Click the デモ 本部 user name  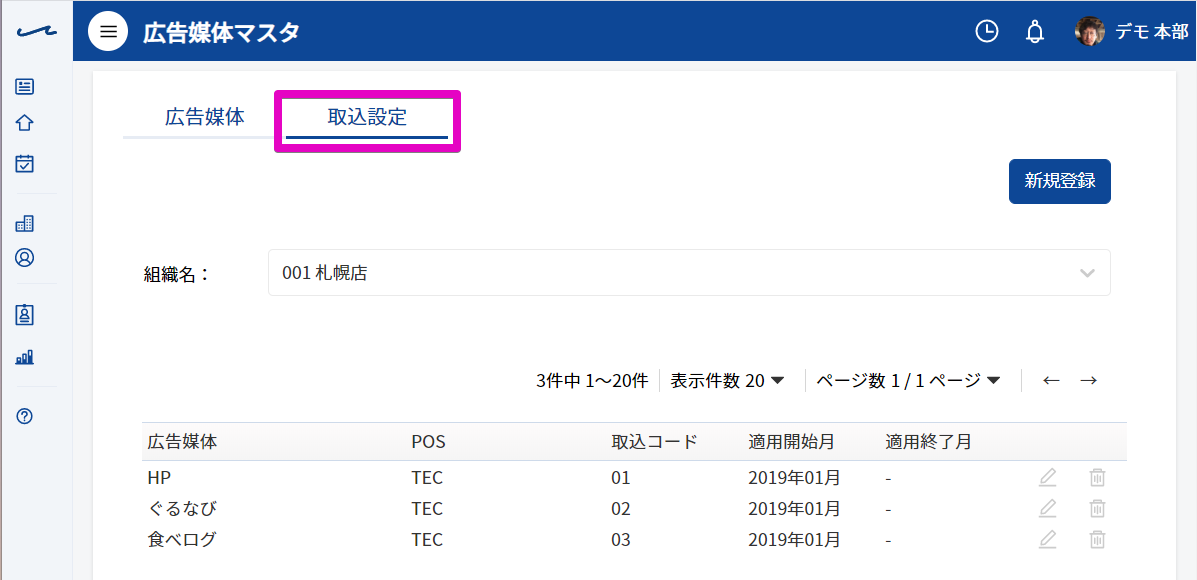tap(1151, 31)
